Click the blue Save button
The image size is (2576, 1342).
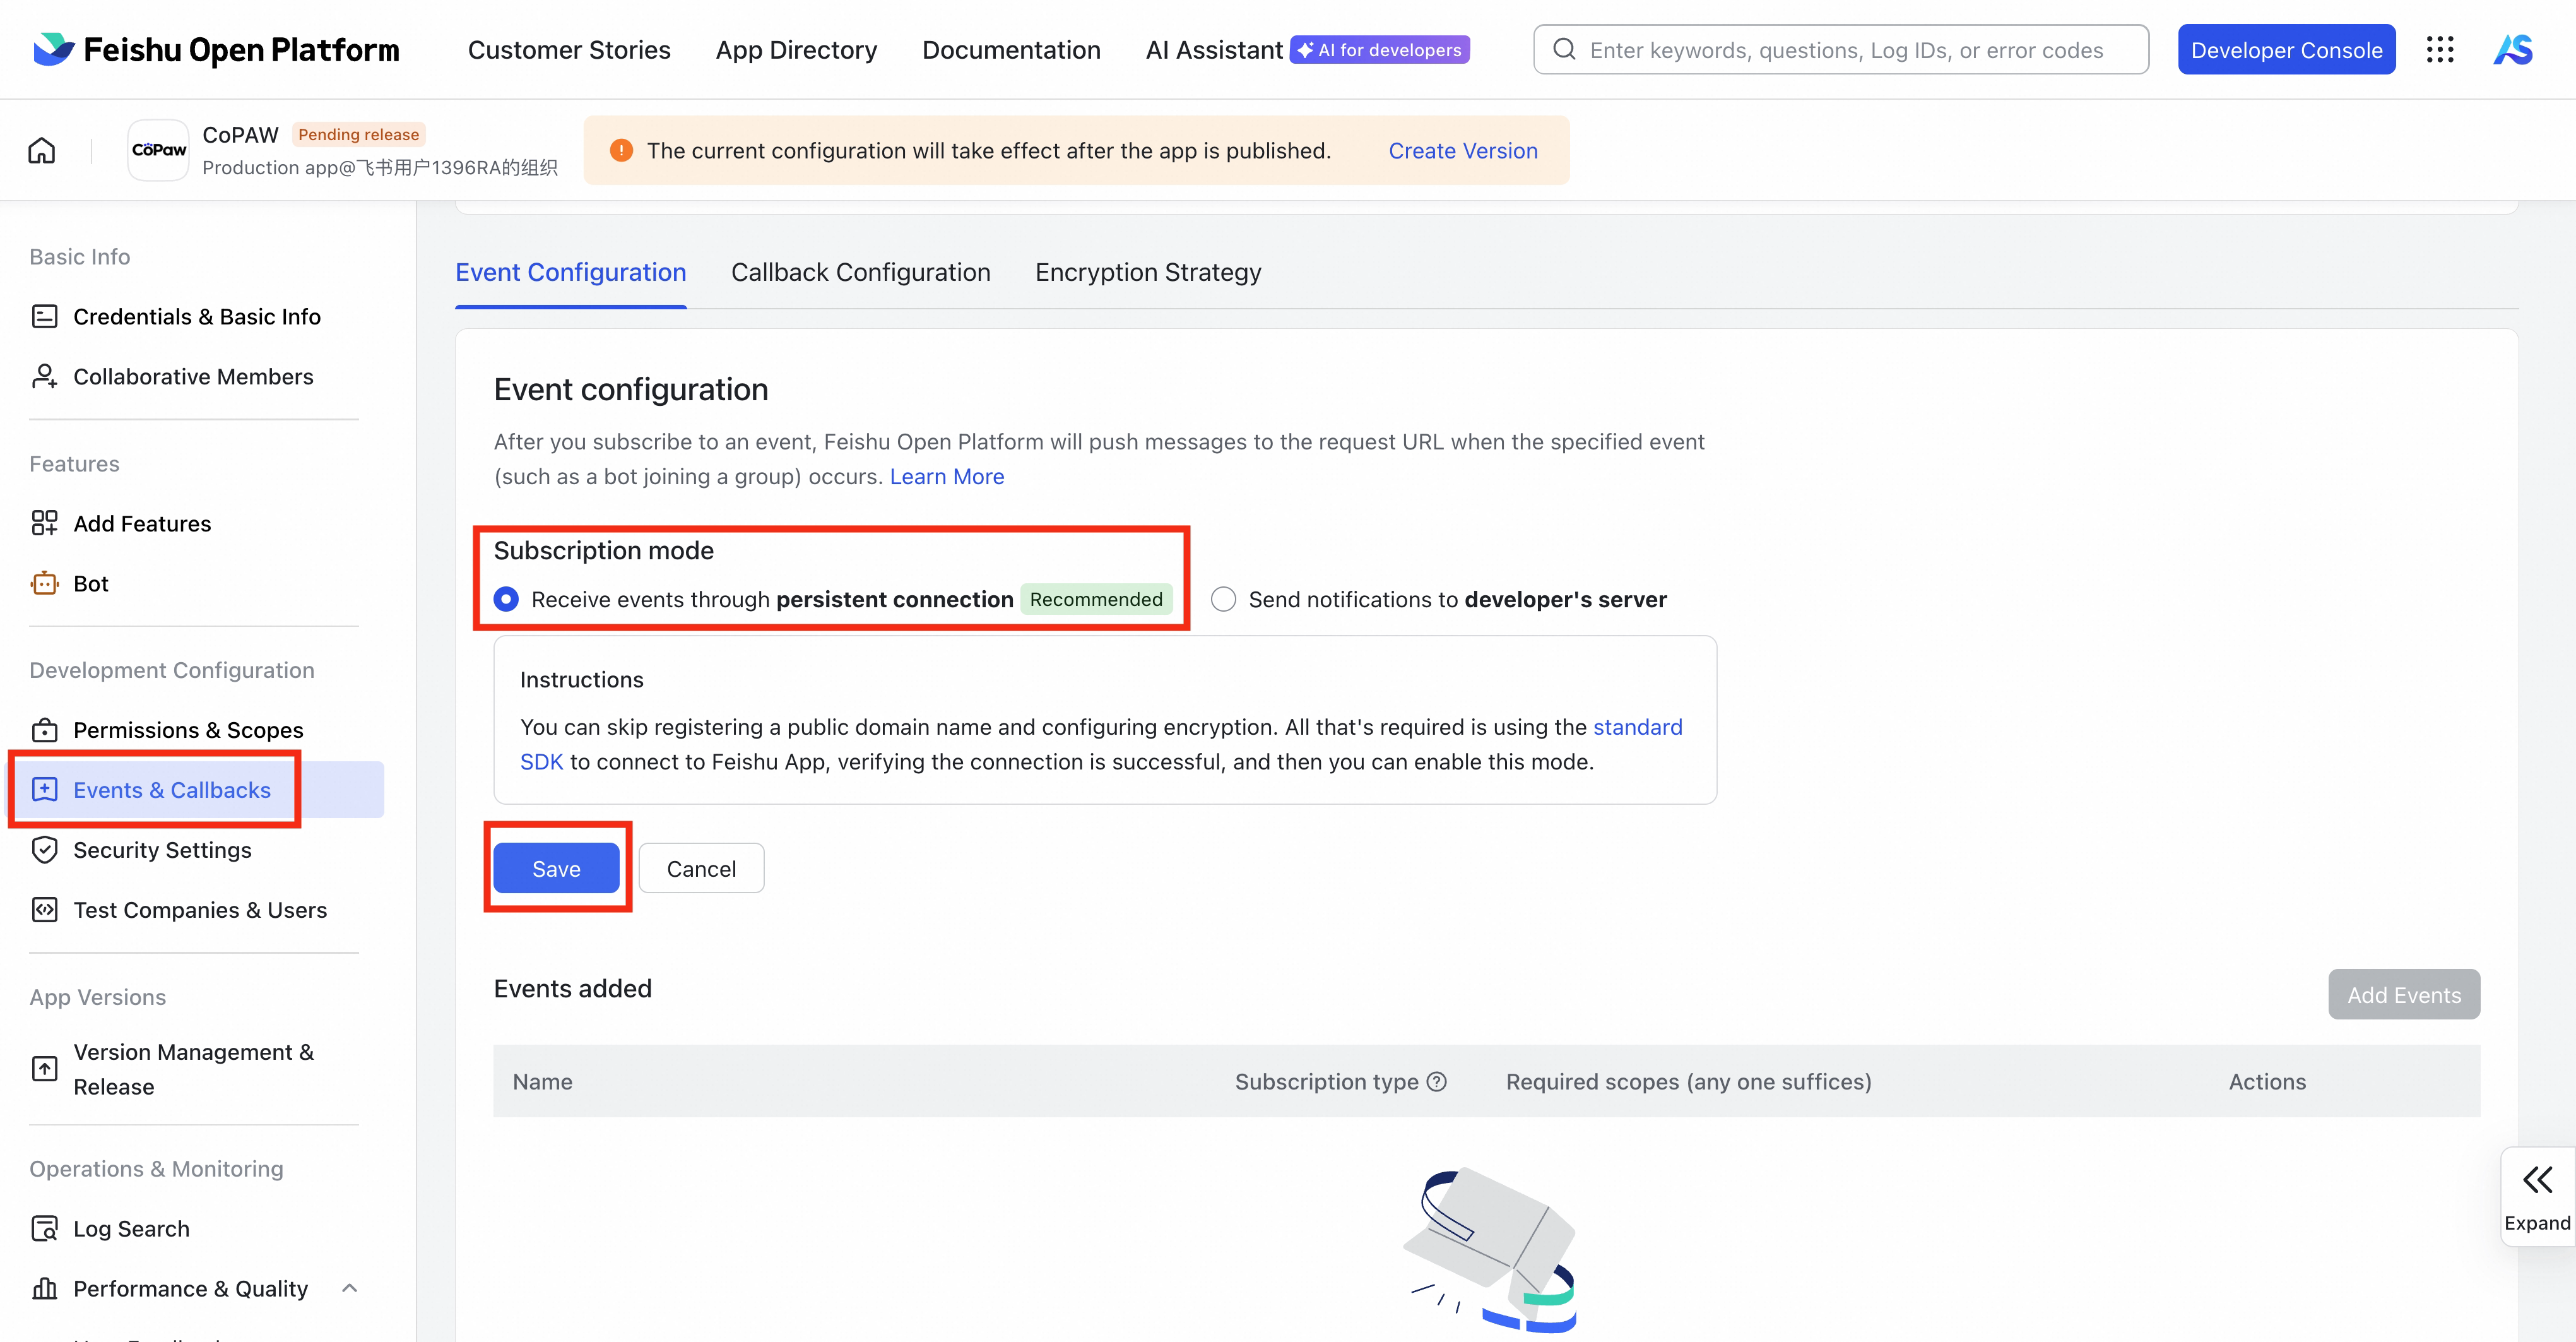556,868
